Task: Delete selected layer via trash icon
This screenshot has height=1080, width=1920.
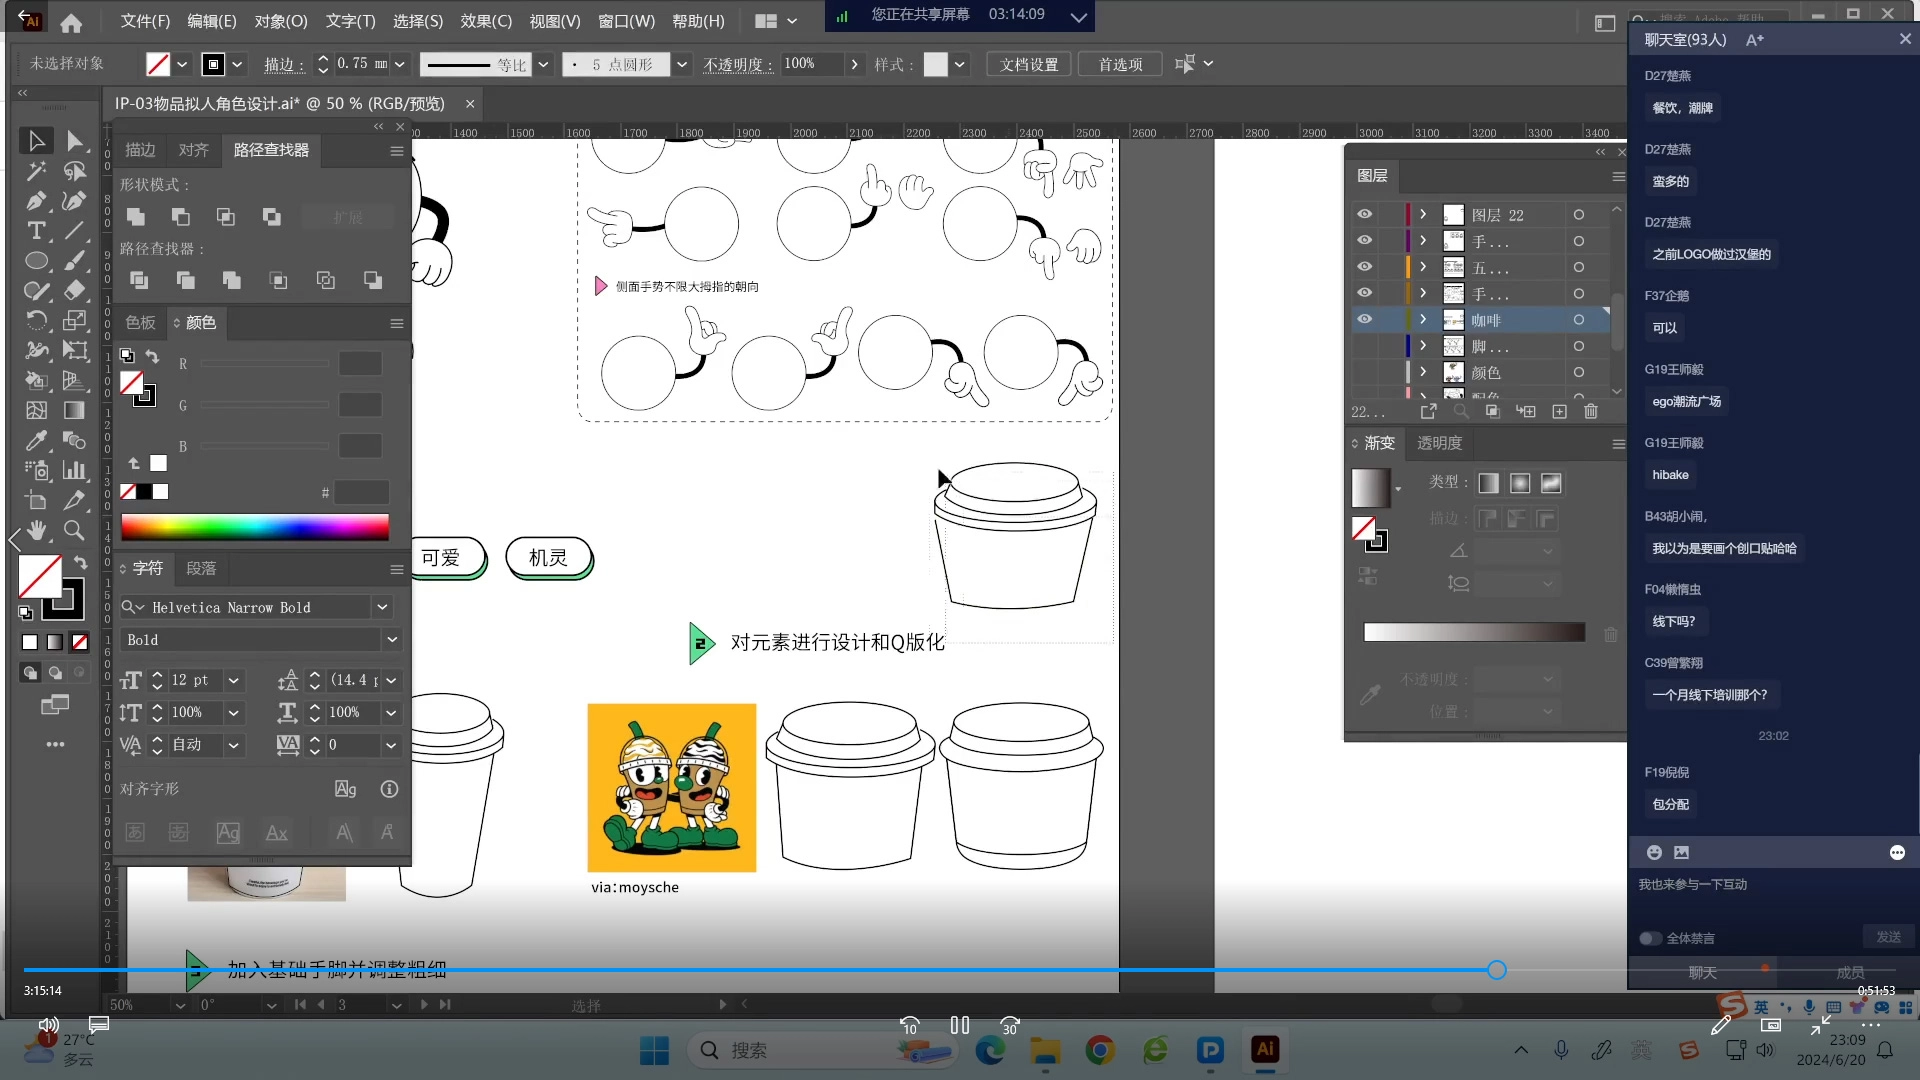Action: pyautogui.click(x=1591, y=412)
